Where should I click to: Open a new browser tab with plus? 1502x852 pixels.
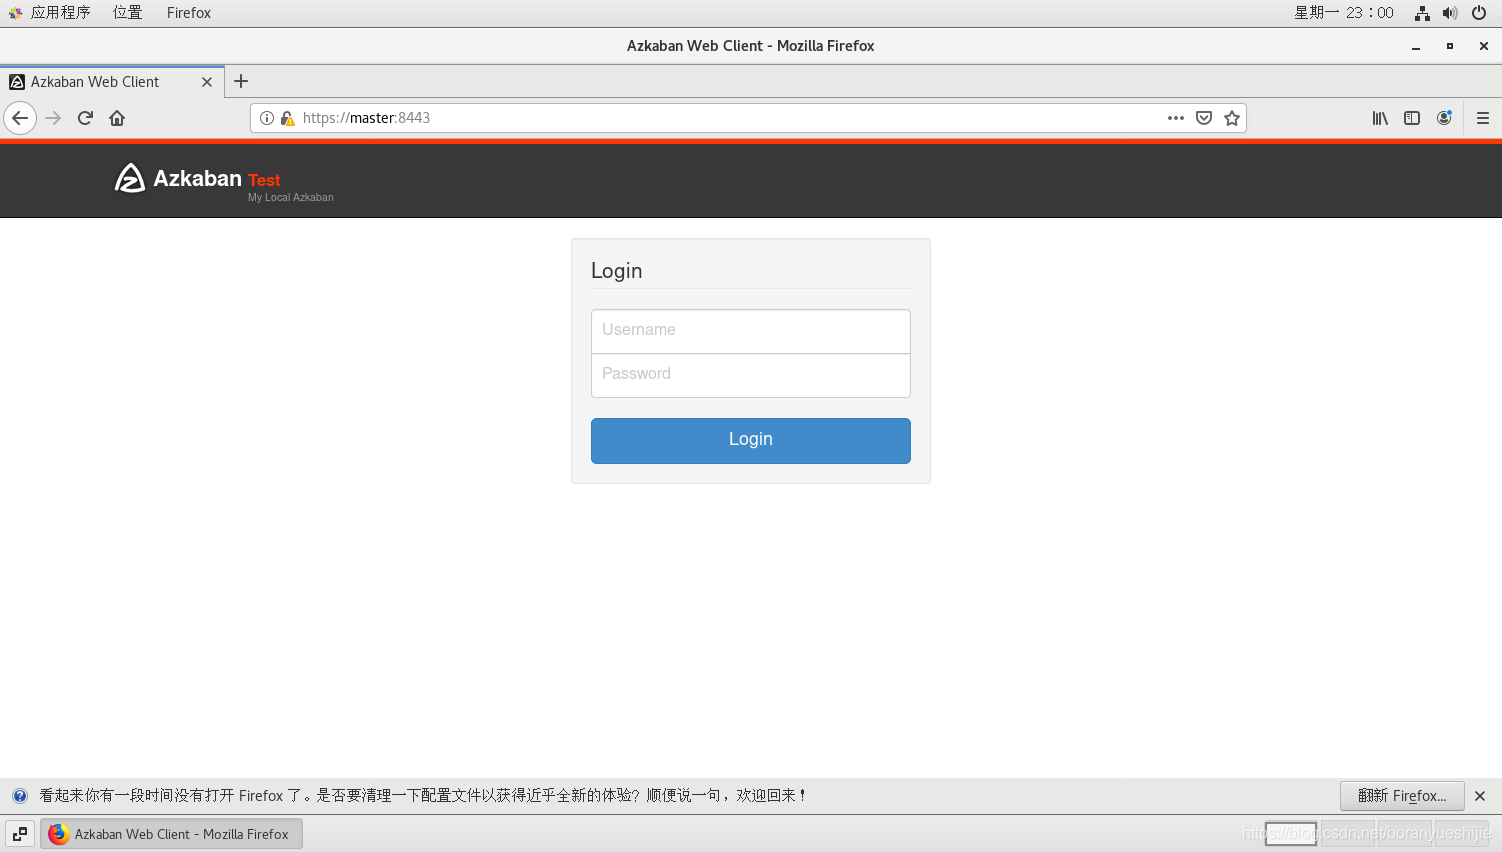[x=241, y=82]
